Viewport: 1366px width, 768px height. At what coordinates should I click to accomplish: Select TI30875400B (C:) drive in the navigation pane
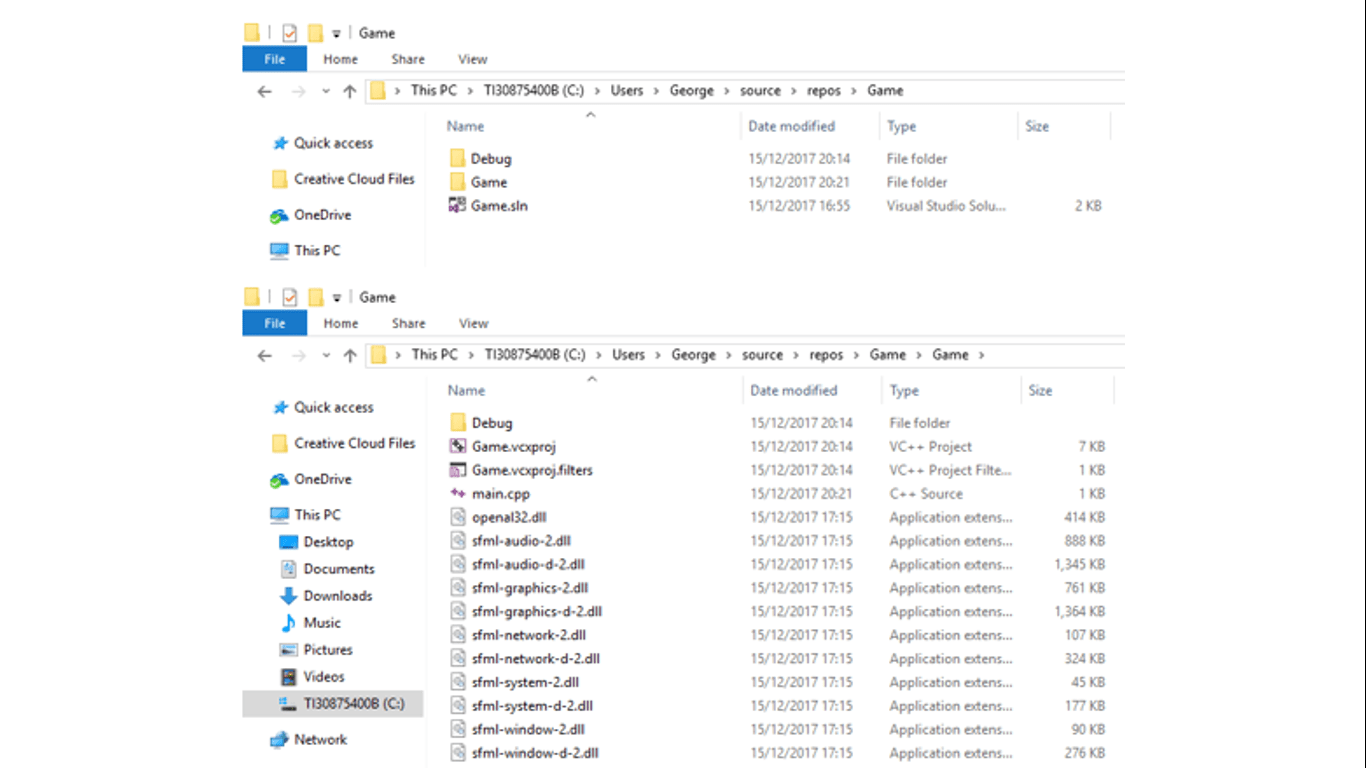333,704
